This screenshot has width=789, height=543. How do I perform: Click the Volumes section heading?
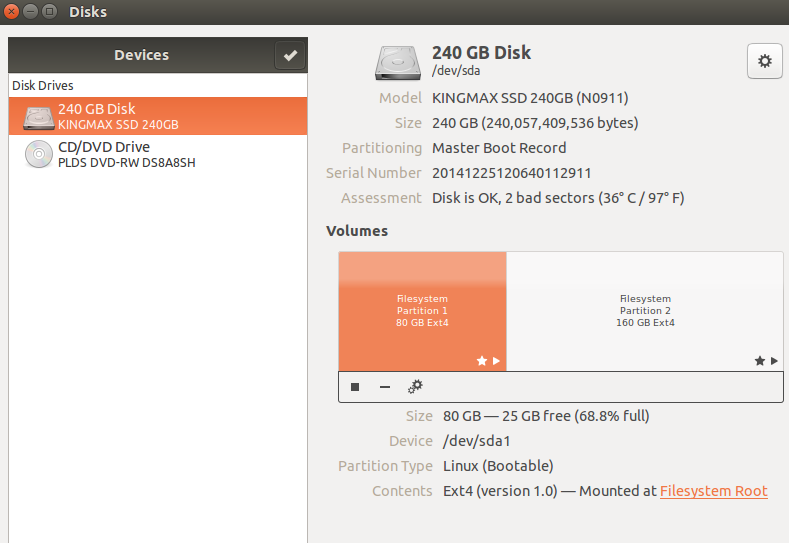coord(357,231)
